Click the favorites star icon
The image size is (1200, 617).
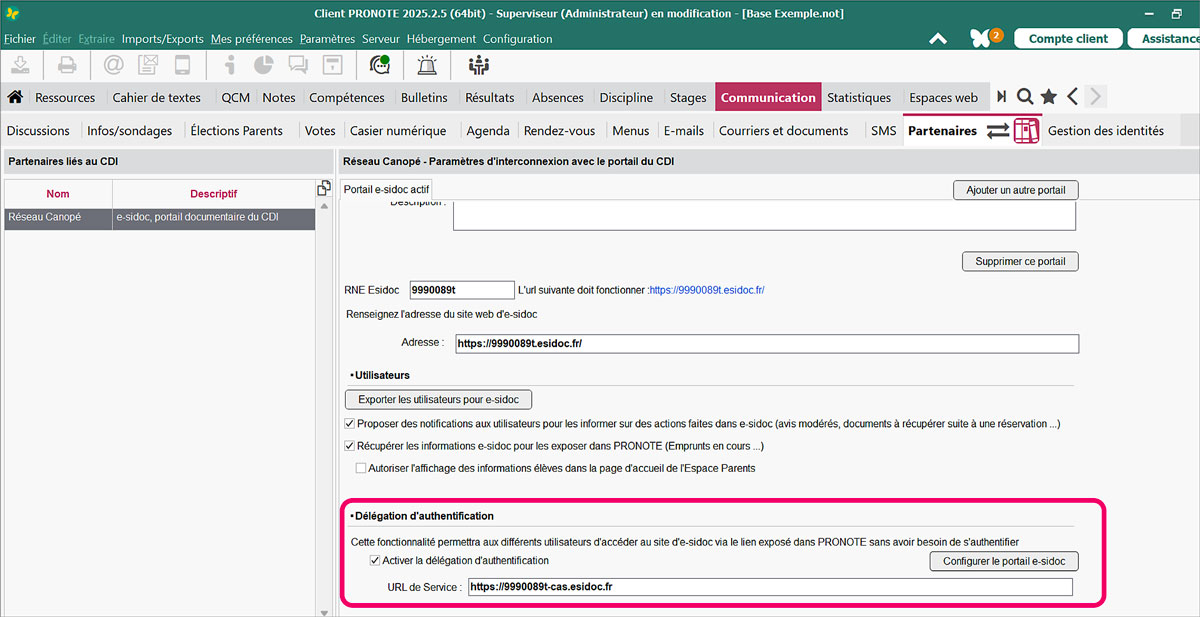[x=1049, y=97]
